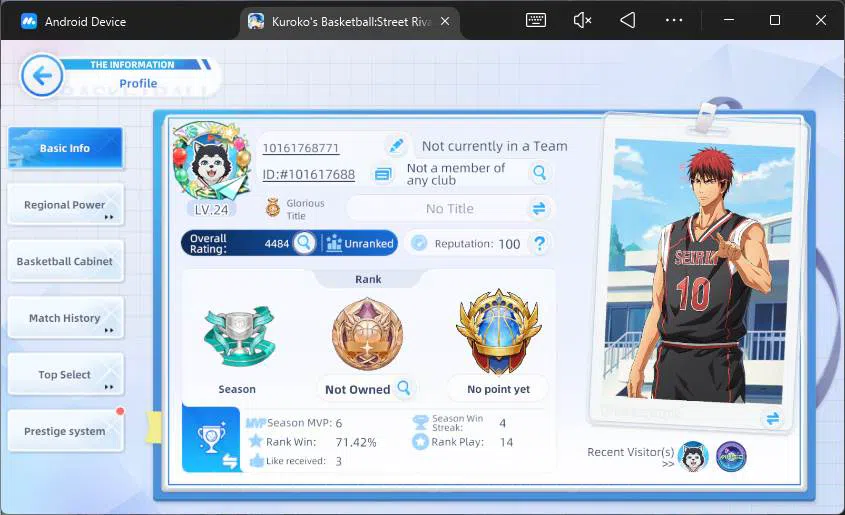Change the Kagami card with the swap icon

(772, 418)
